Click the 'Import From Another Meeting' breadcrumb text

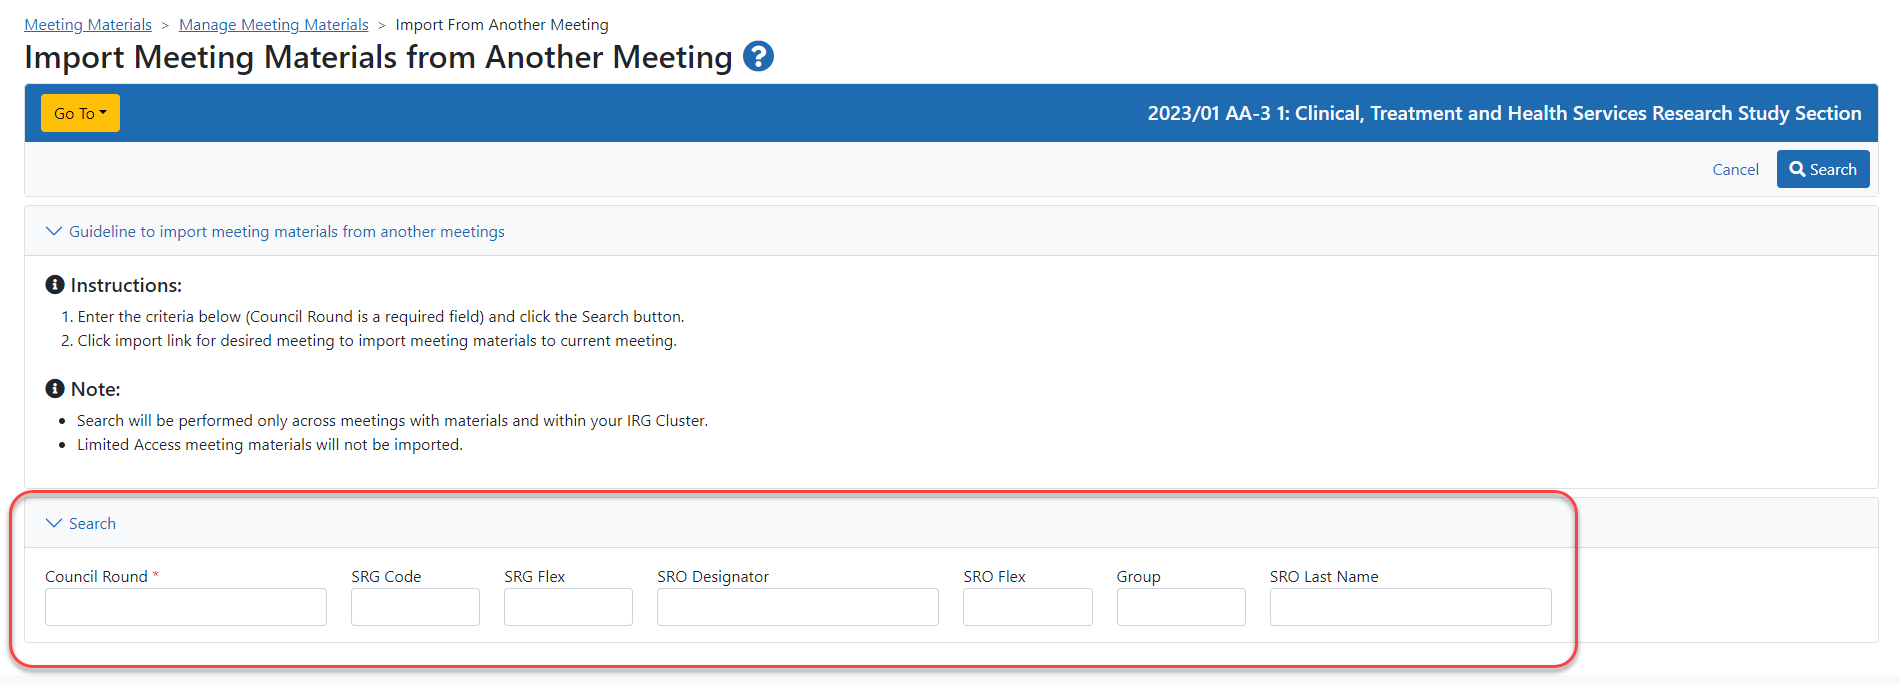[502, 25]
